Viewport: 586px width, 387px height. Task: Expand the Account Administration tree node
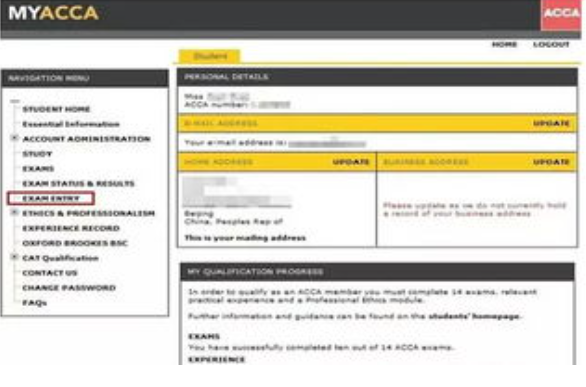14,138
